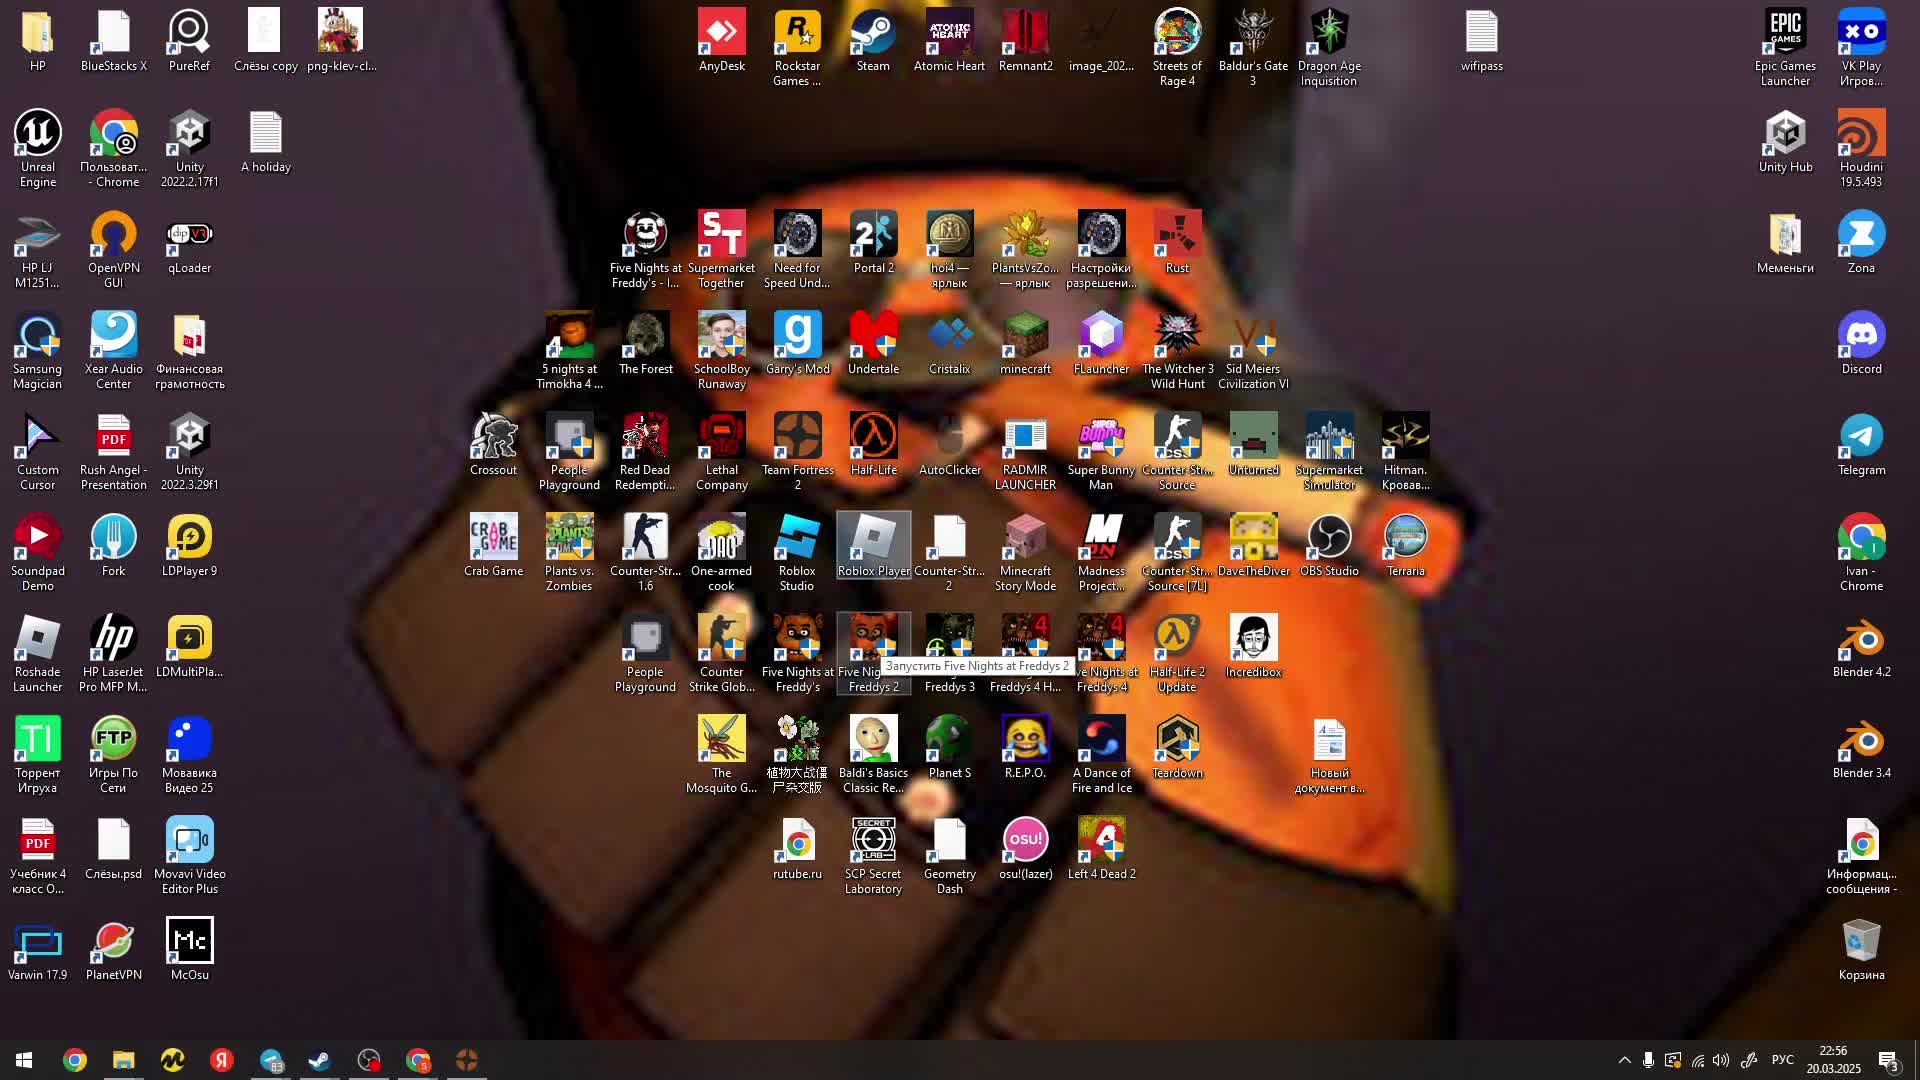The height and width of the screenshot is (1080, 1920).
Task: Select the Steam desktop shortcut
Action: click(873, 34)
